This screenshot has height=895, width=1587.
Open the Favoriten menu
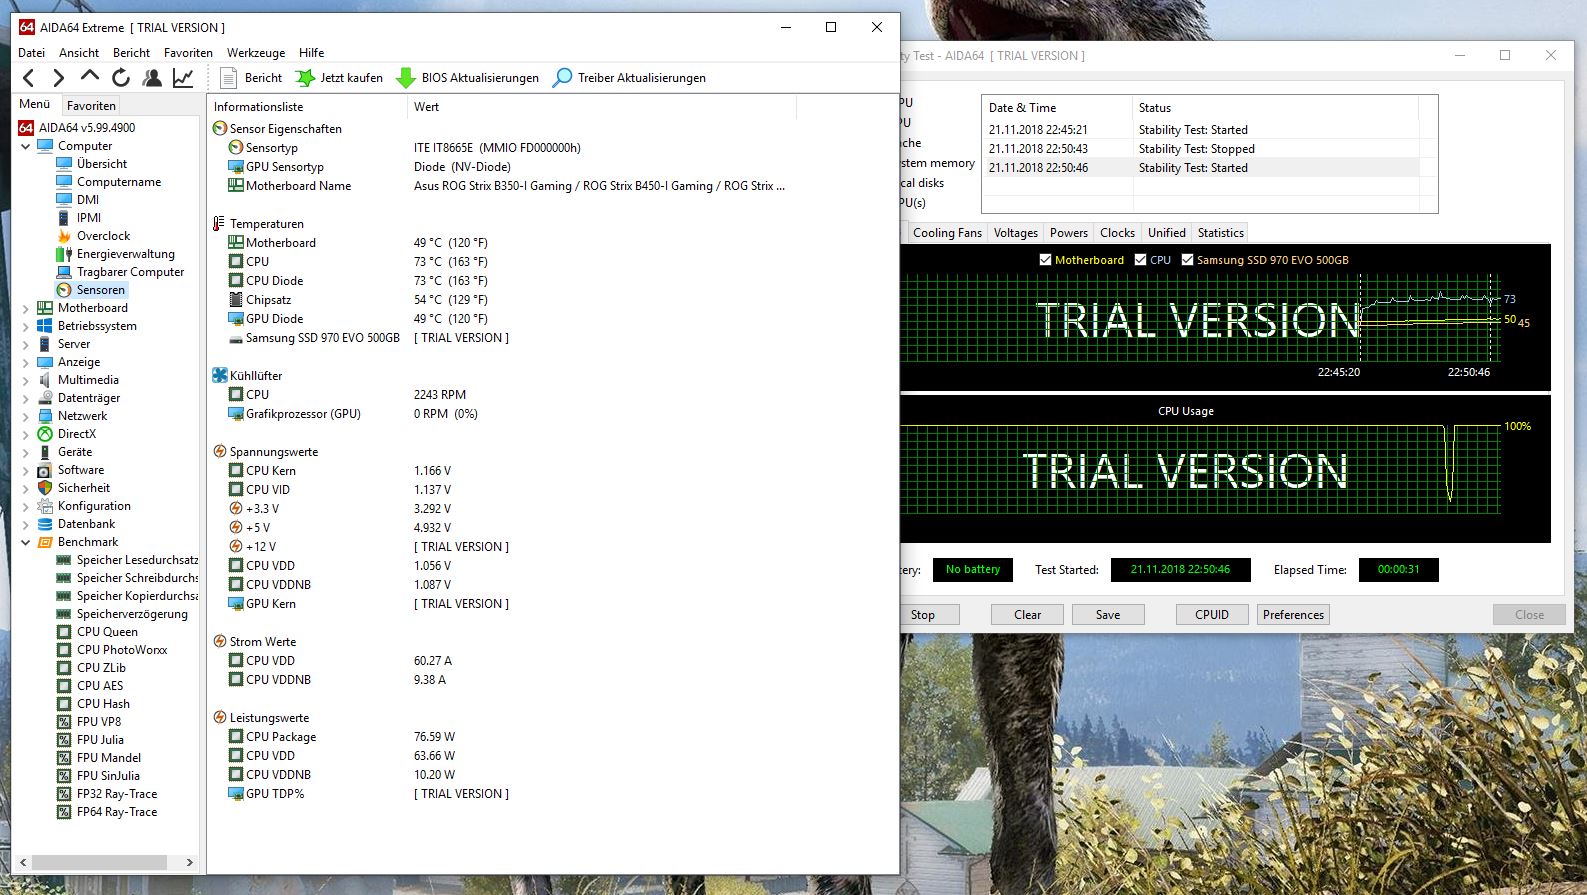pos(188,53)
